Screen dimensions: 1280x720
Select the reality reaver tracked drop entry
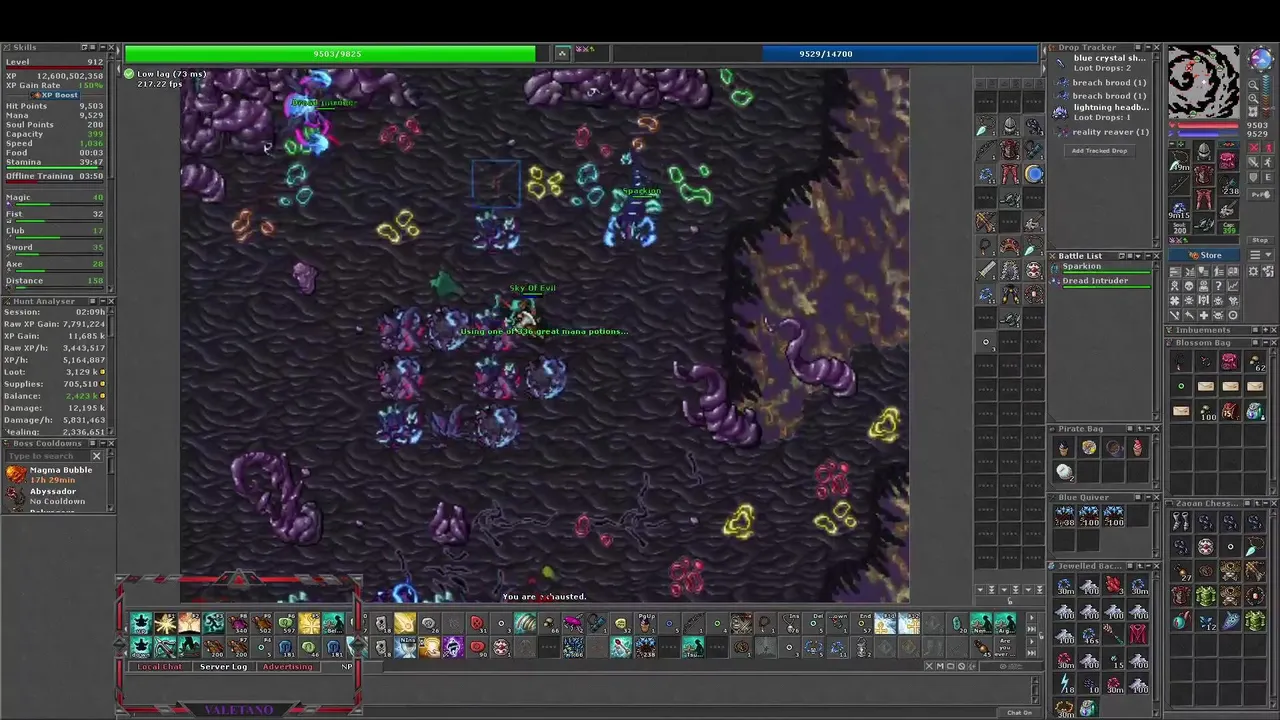(x=1100, y=132)
